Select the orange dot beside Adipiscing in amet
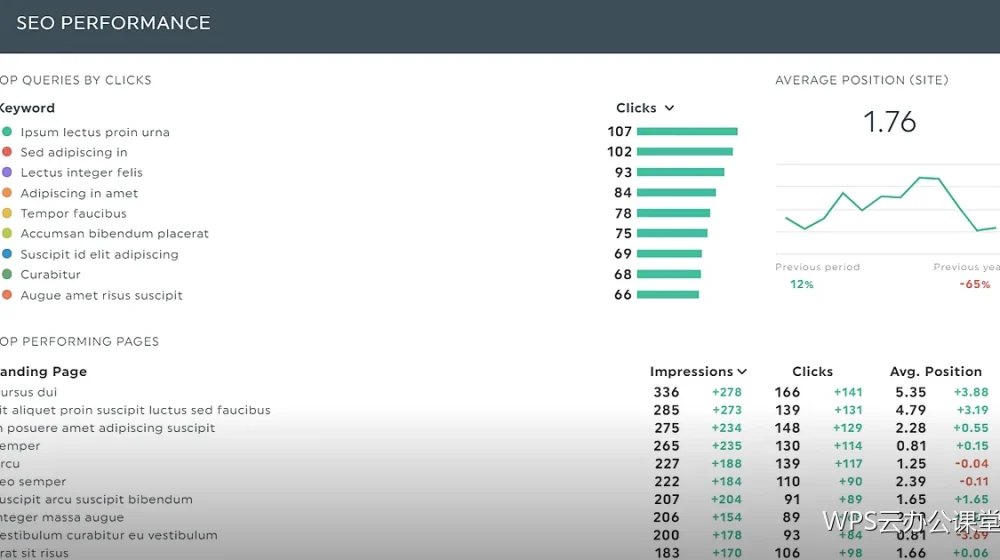 point(7,193)
